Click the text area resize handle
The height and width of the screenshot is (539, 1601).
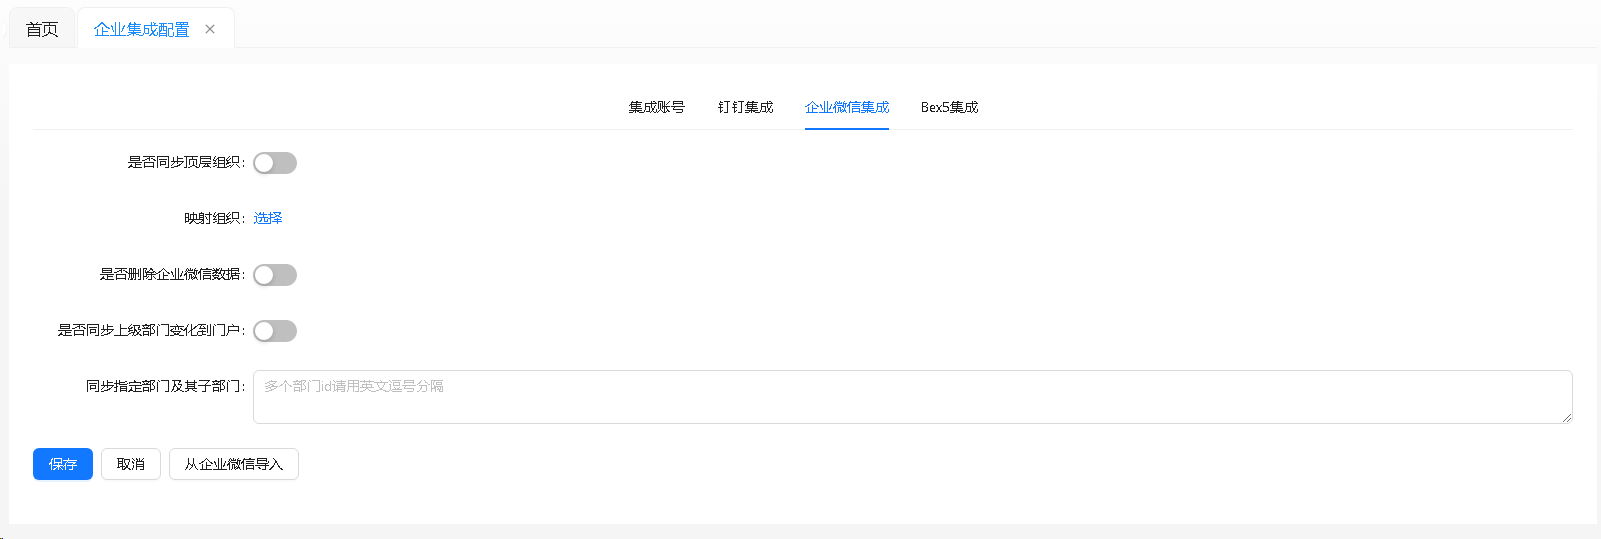1566,417
